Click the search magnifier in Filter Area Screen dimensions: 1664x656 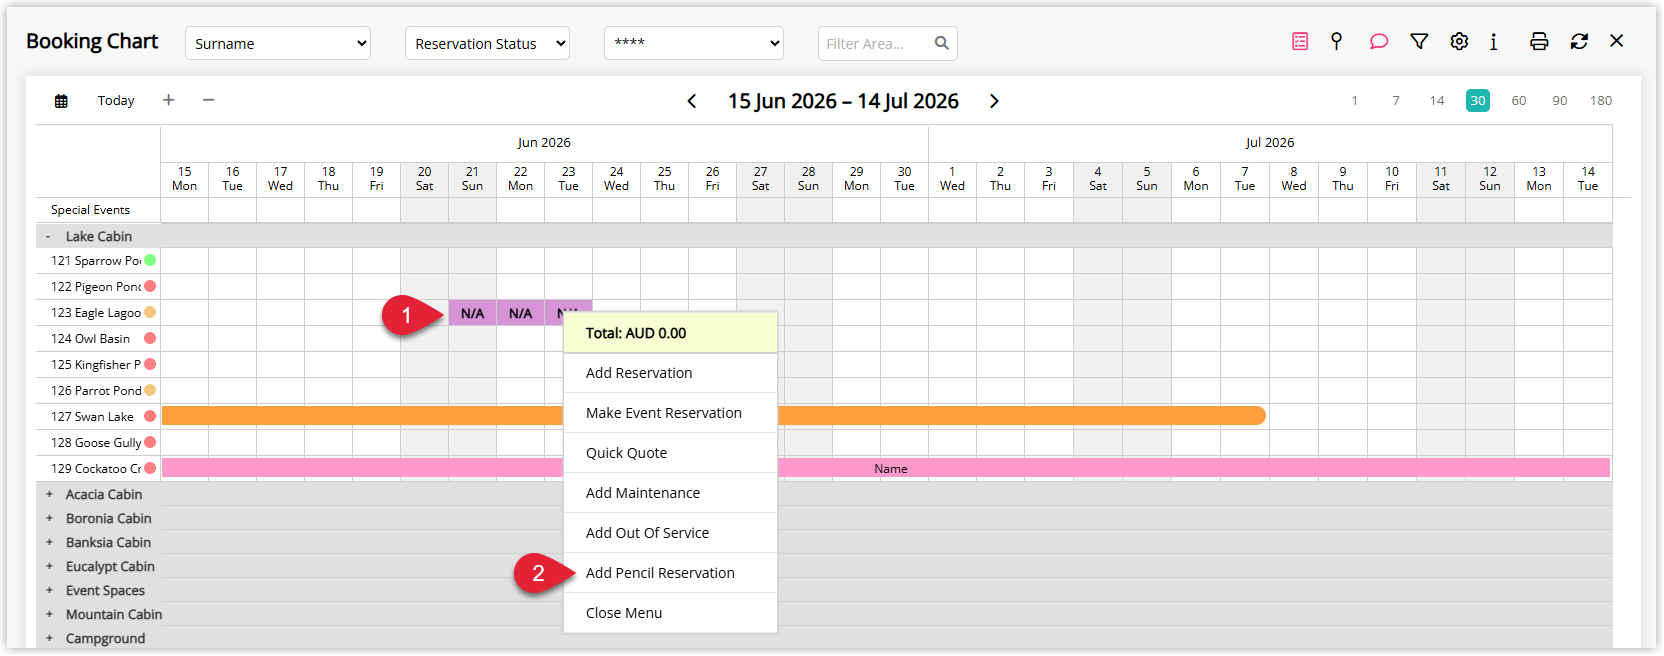click(941, 43)
